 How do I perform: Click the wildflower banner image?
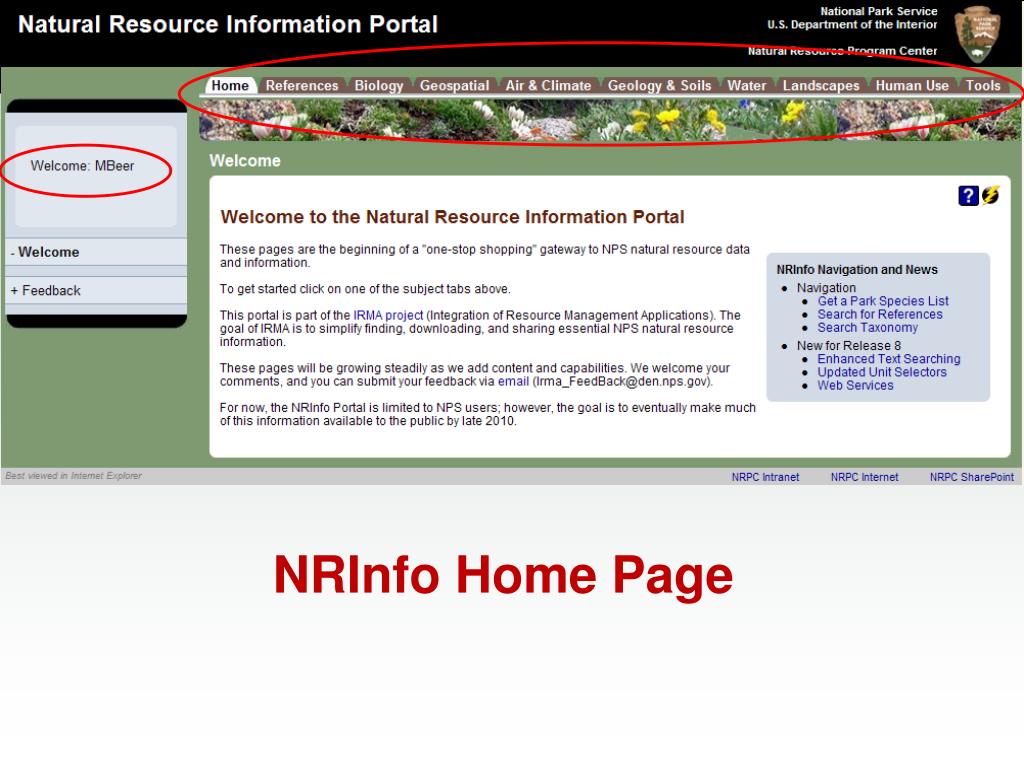[x=610, y=120]
